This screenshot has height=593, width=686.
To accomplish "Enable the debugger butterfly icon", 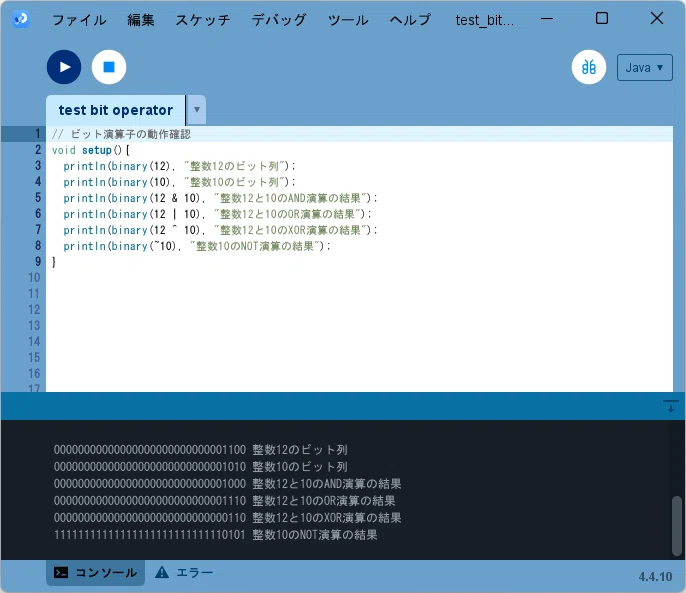I will pos(589,67).
